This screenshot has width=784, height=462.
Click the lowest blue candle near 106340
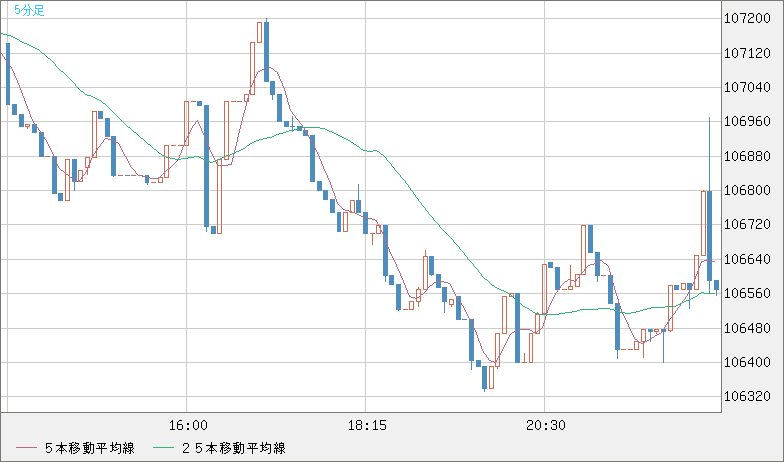484,378
